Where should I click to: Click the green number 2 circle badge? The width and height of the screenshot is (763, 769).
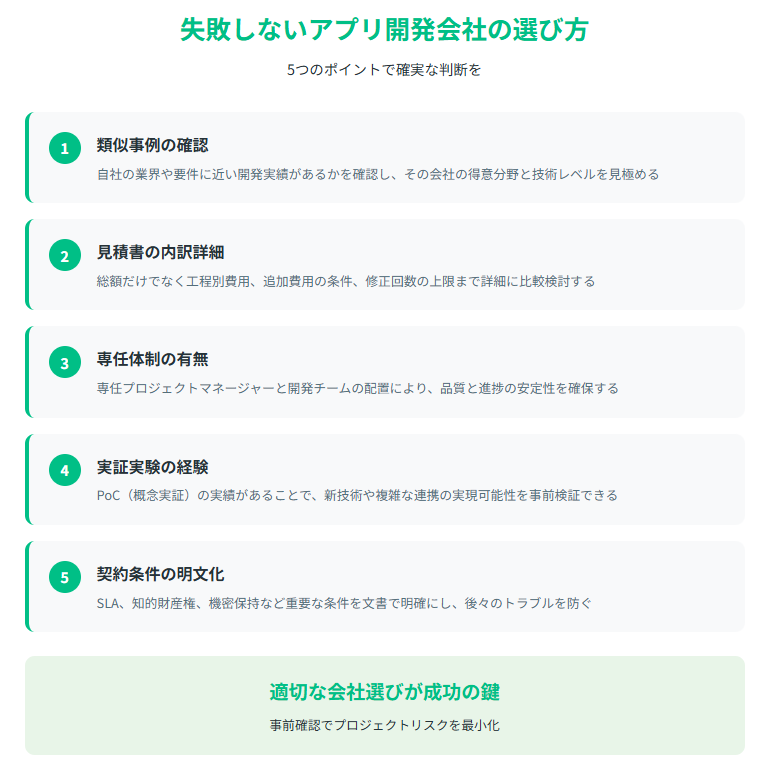coord(65,255)
